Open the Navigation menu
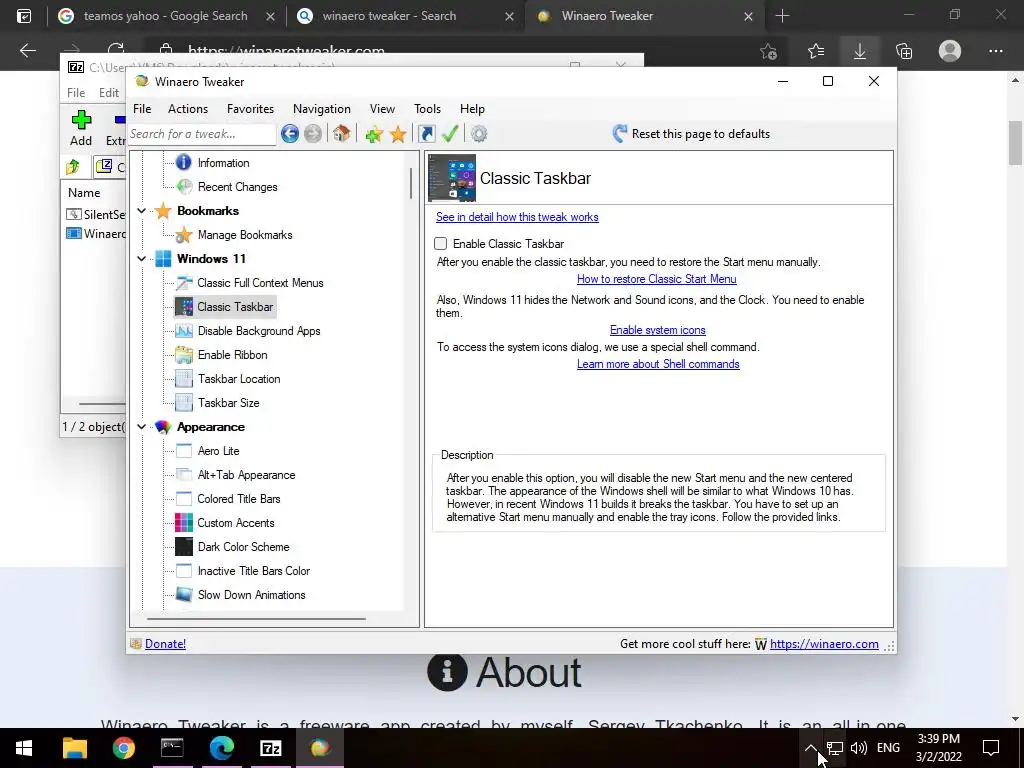The image size is (1024, 768). click(321, 109)
